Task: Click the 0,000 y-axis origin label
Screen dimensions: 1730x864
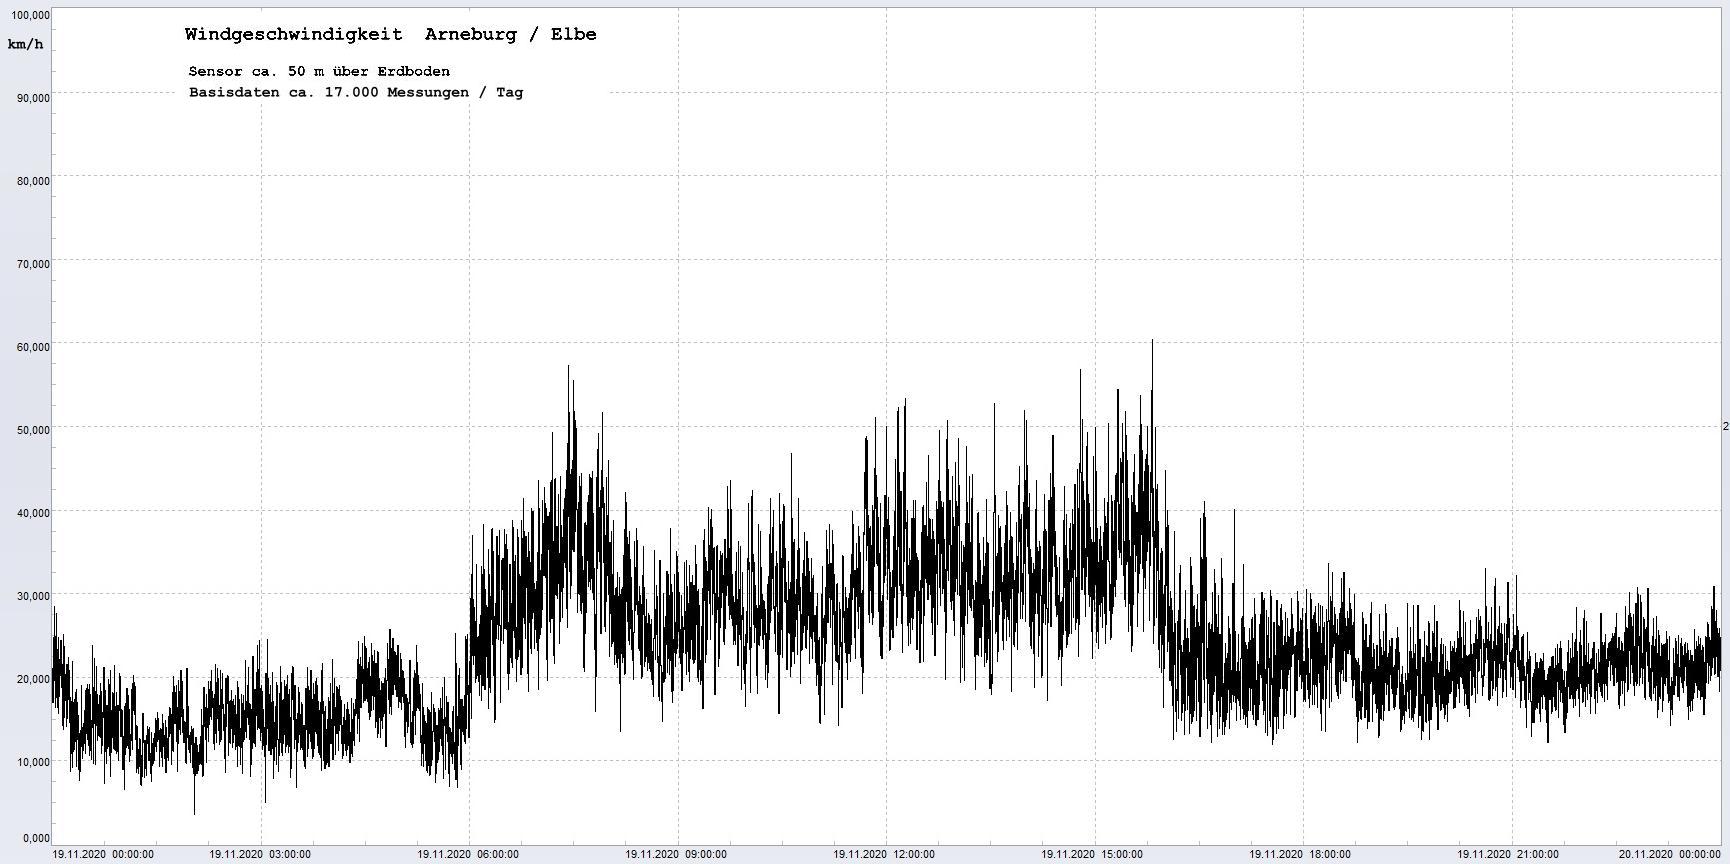Action: pos(35,838)
